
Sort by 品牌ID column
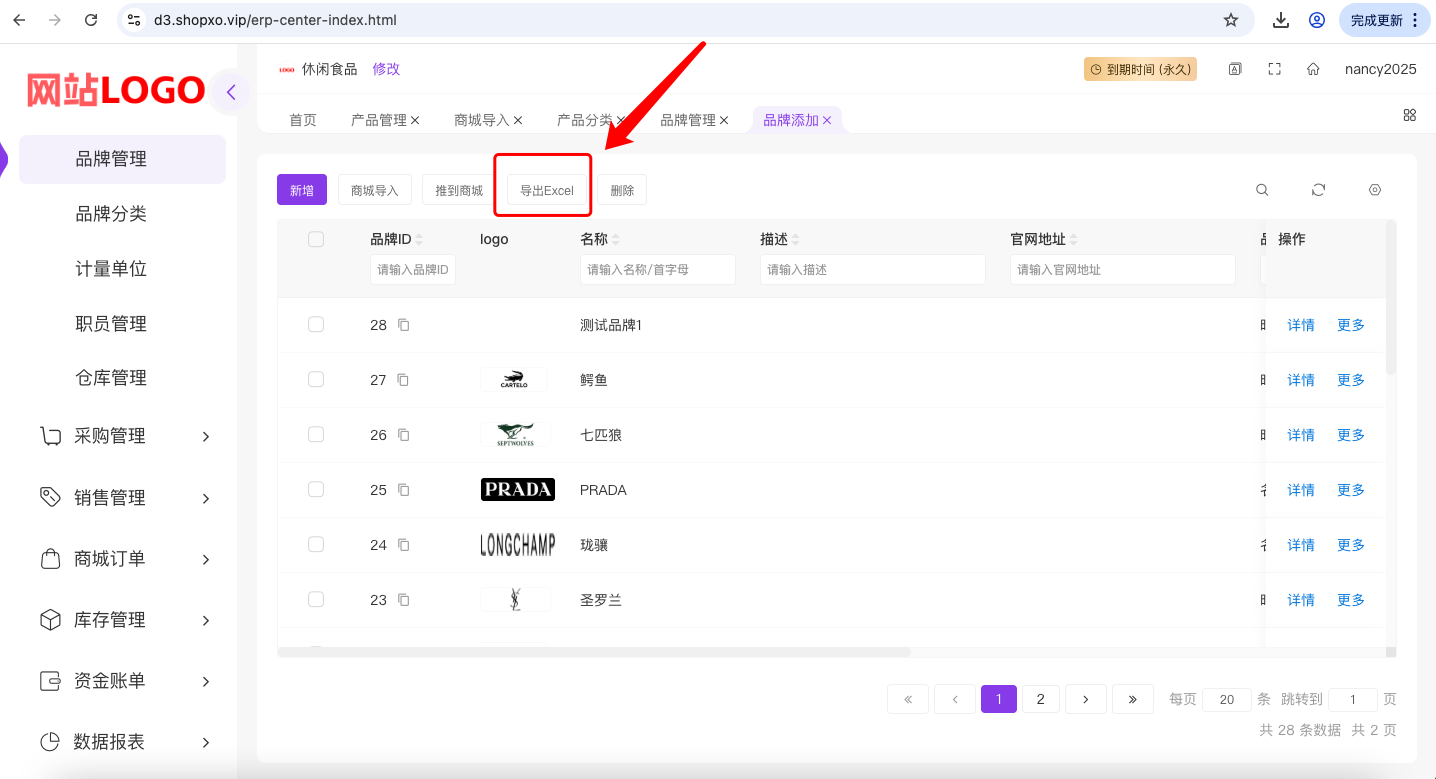point(419,240)
